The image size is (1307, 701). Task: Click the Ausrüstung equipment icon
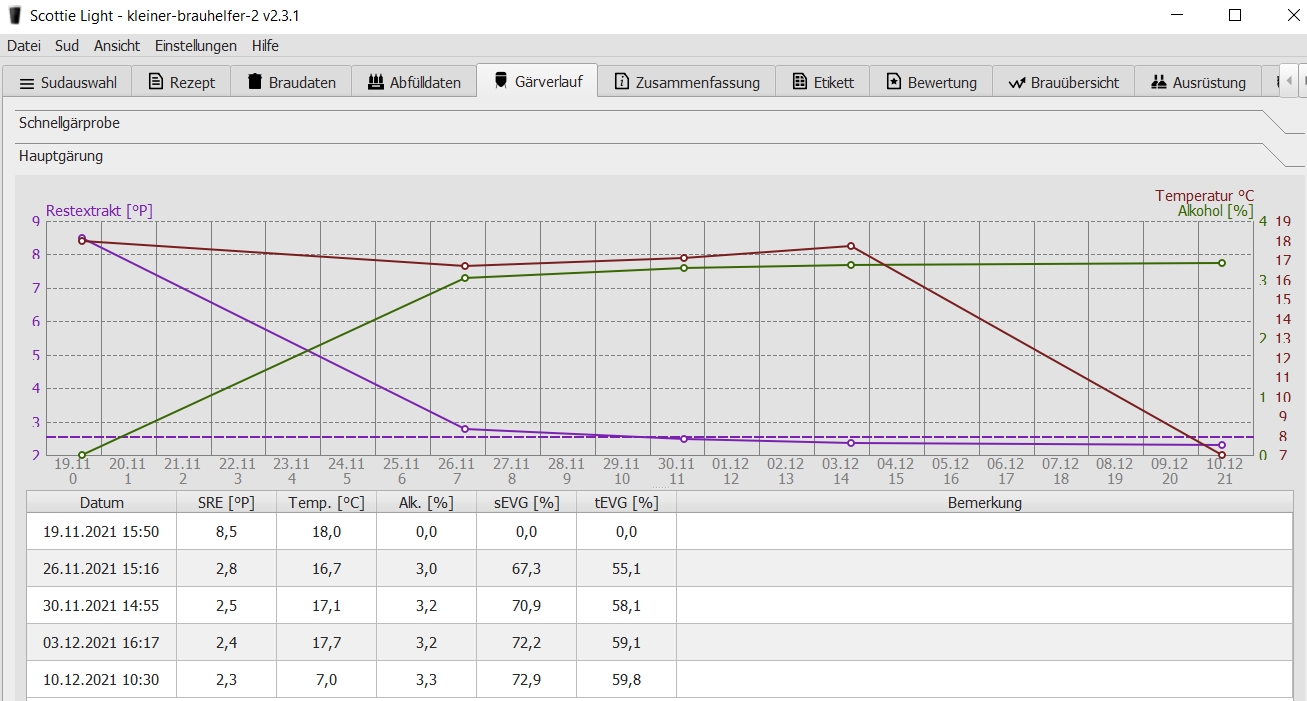1159,82
